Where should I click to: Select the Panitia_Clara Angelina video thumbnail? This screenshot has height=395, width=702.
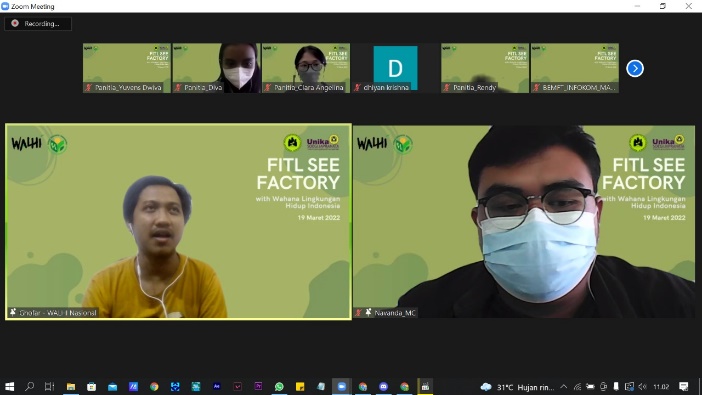[306, 68]
